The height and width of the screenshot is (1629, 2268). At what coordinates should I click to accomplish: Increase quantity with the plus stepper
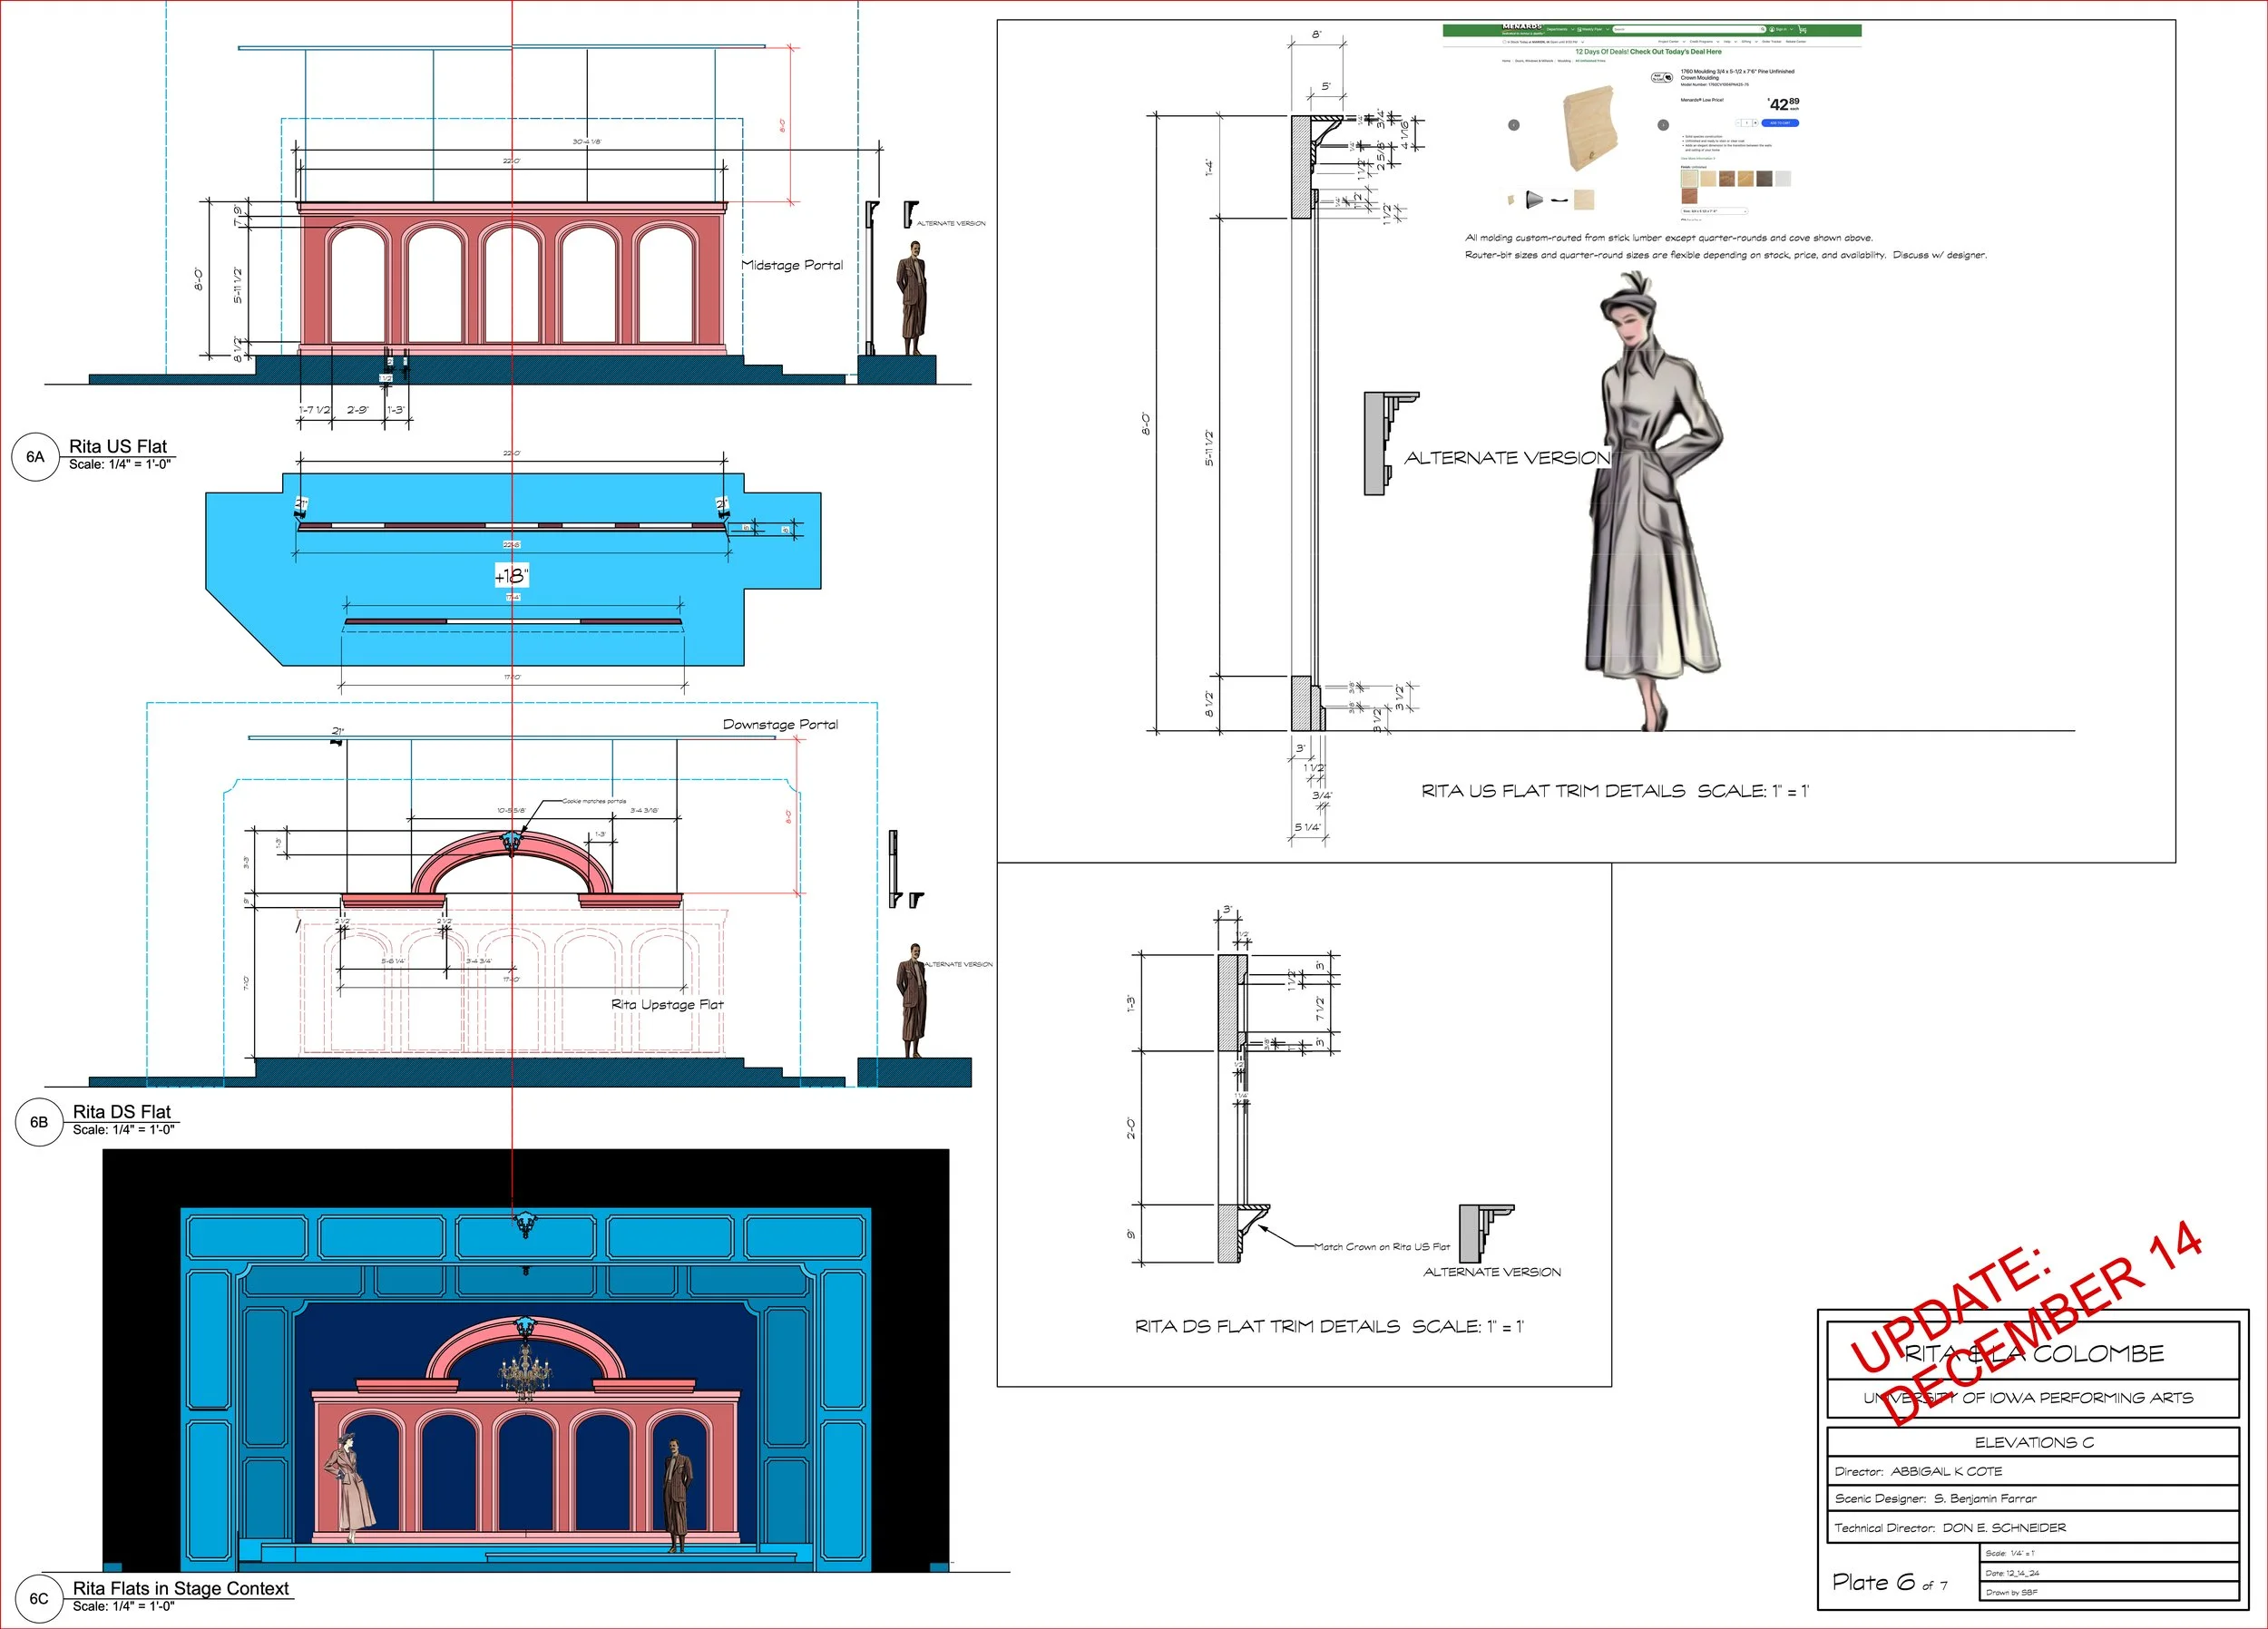tap(1756, 123)
